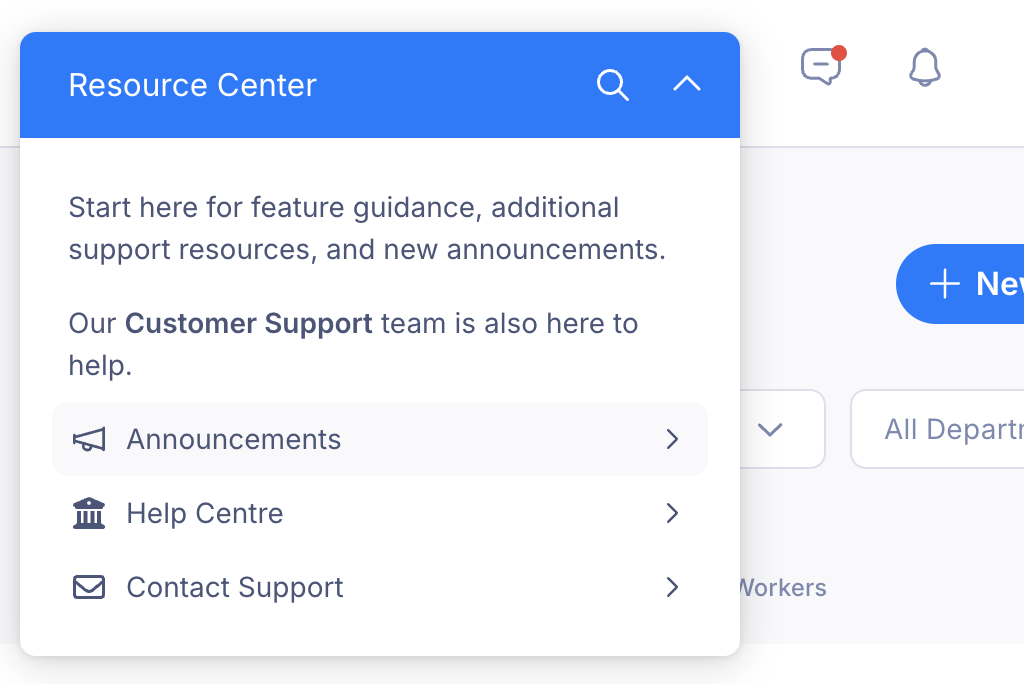Viewport: 1024px width, 684px height.
Task: Open the All Departments dropdown
Action: click(x=938, y=429)
